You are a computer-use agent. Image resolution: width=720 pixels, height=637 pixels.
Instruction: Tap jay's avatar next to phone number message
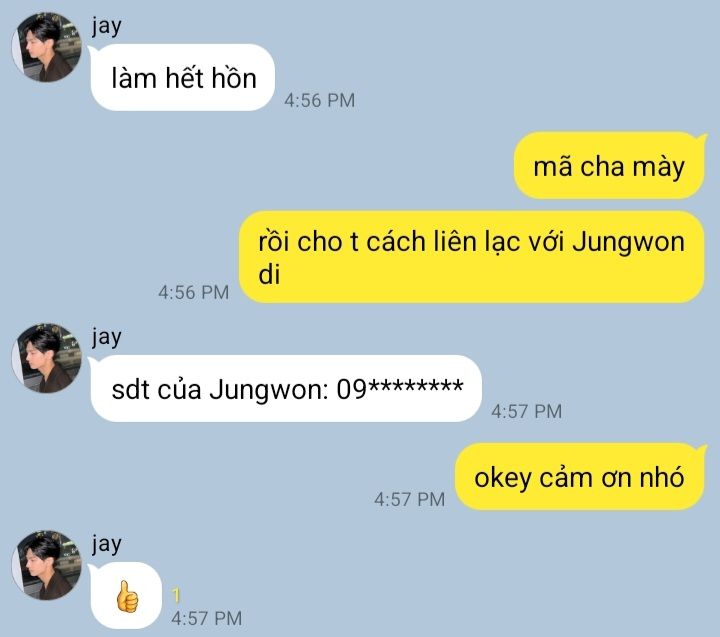(46, 358)
